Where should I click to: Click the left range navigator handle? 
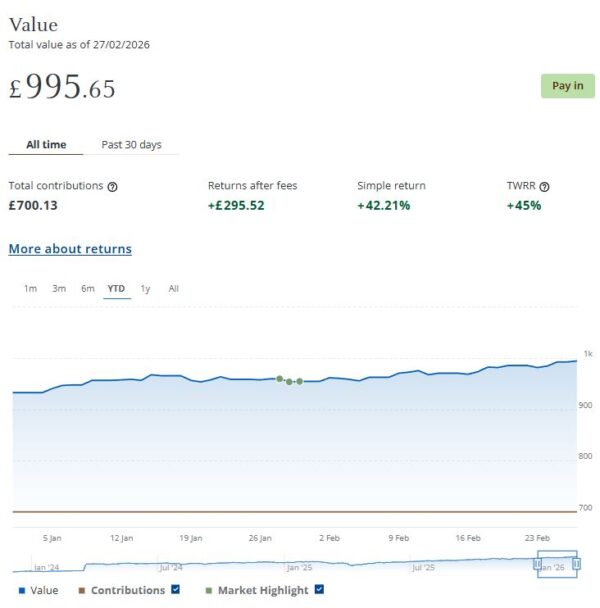pyautogui.click(x=537, y=565)
